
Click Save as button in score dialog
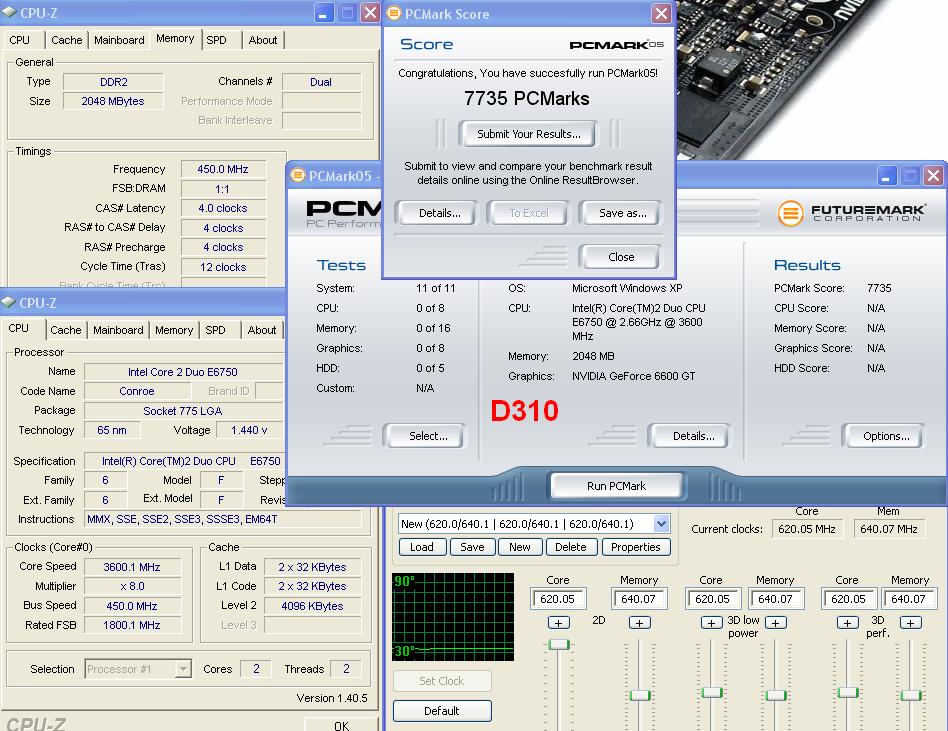point(622,213)
